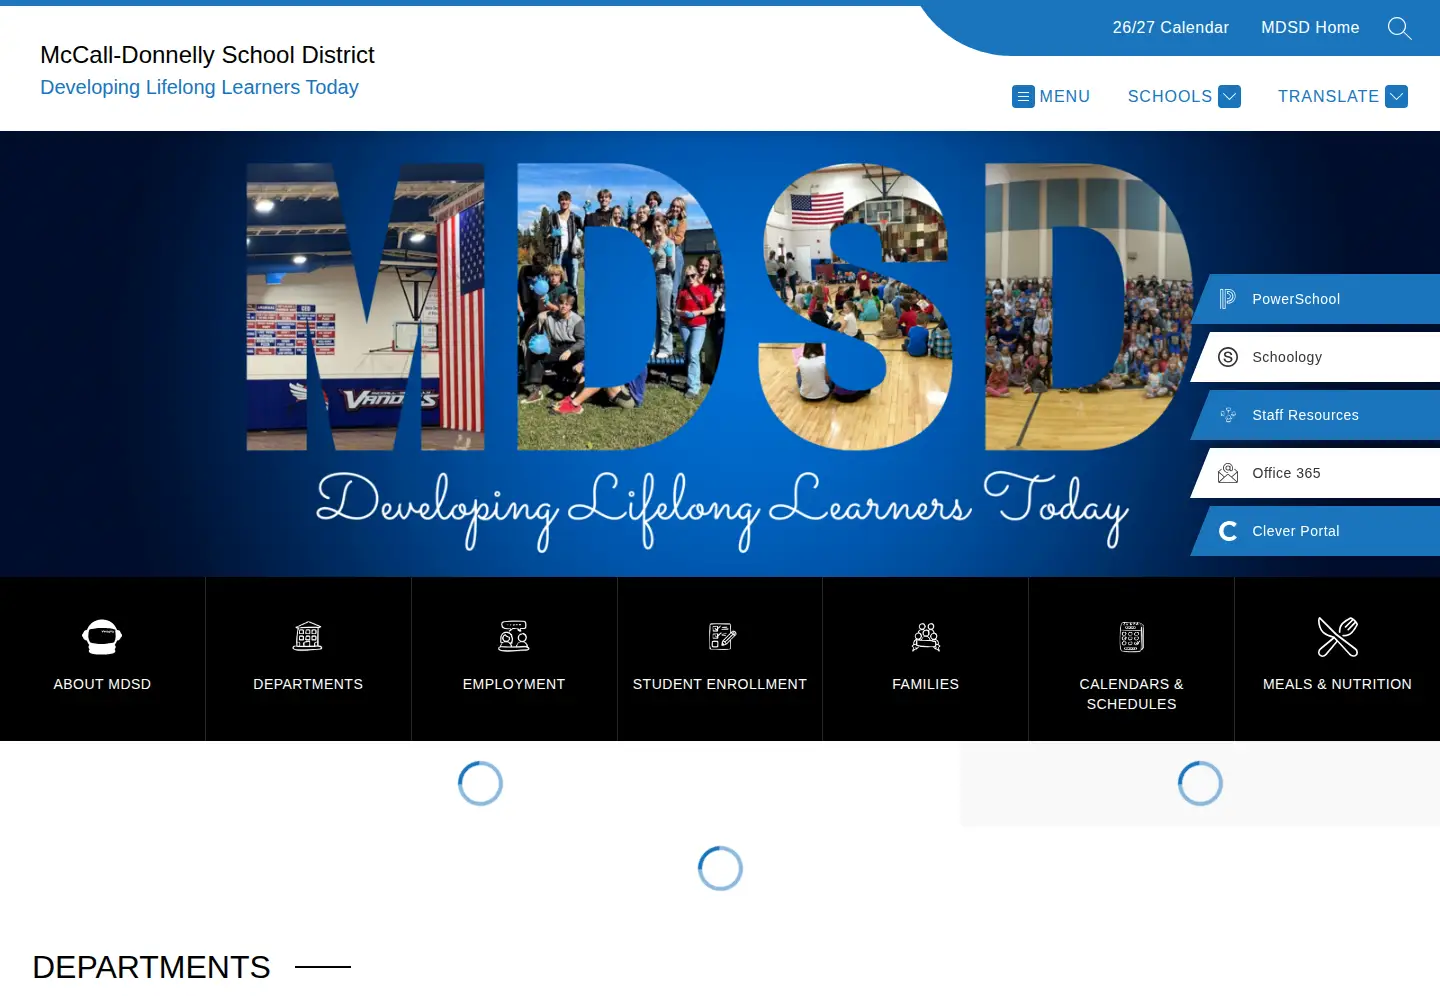Image resolution: width=1440 pixels, height=1000 pixels.
Task: Open the Staff Resources quick link label
Action: [x=1305, y=415]
